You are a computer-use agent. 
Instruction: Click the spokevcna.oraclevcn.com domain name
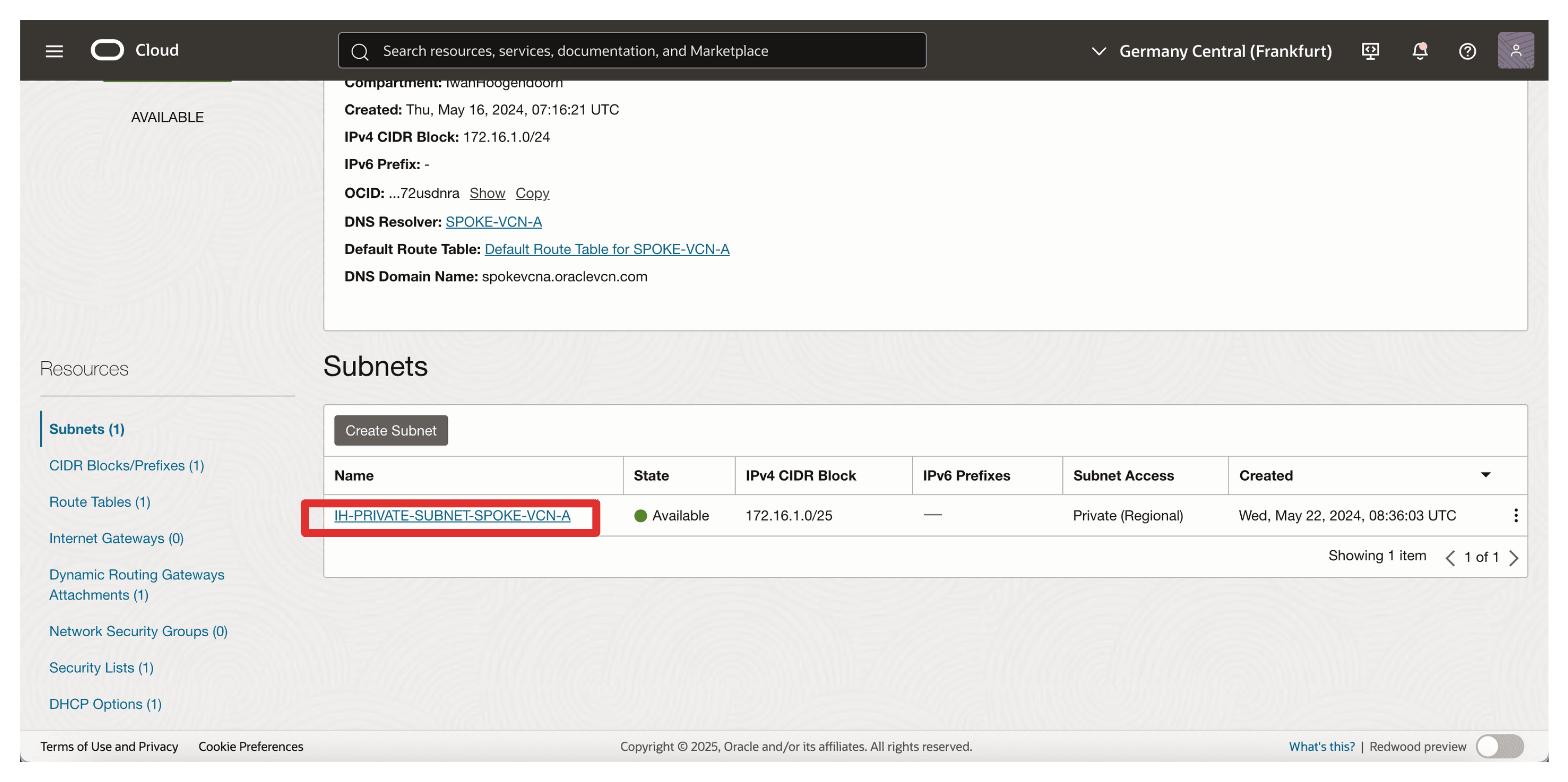[x=565, y=277]
